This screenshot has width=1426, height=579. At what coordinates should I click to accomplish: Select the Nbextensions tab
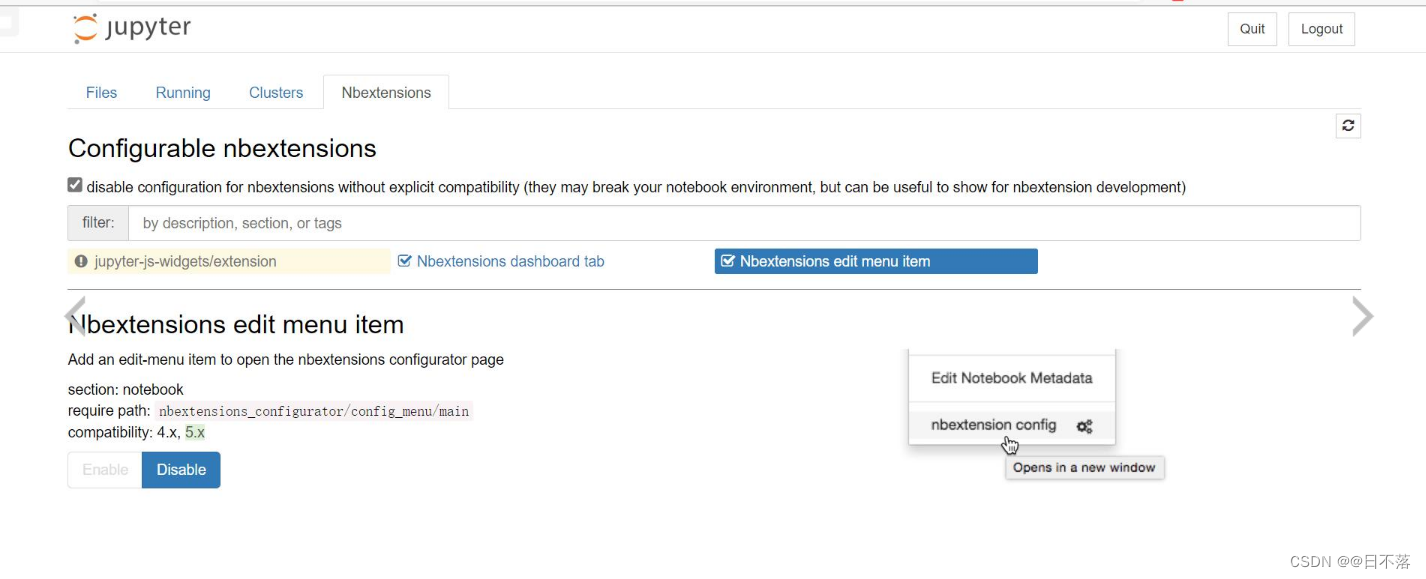click(x=386, y=92)
